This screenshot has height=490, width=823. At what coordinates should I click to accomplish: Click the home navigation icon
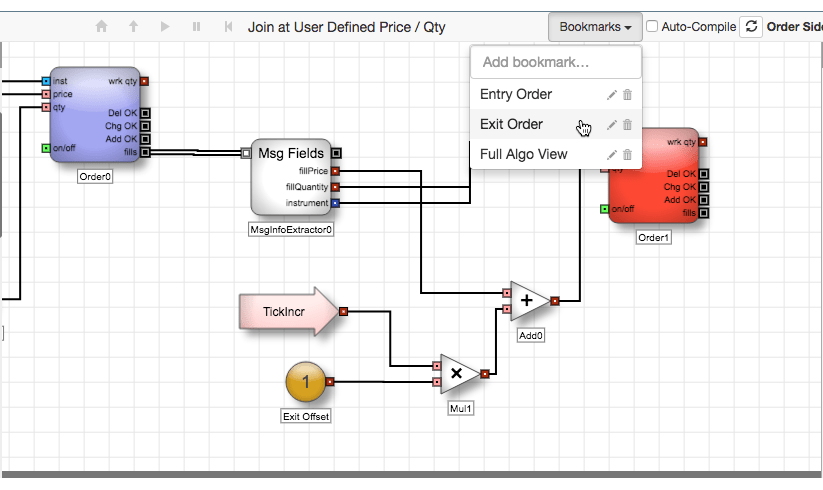101,26
